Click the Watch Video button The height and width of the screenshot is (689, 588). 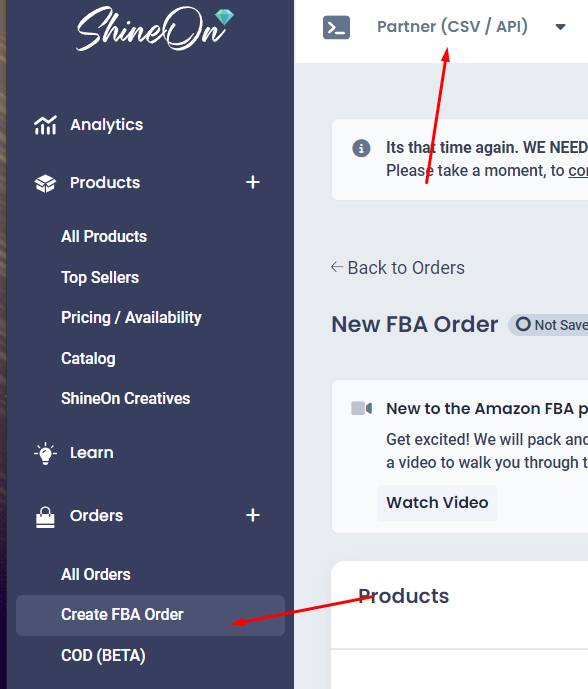(x=437, y=503)
